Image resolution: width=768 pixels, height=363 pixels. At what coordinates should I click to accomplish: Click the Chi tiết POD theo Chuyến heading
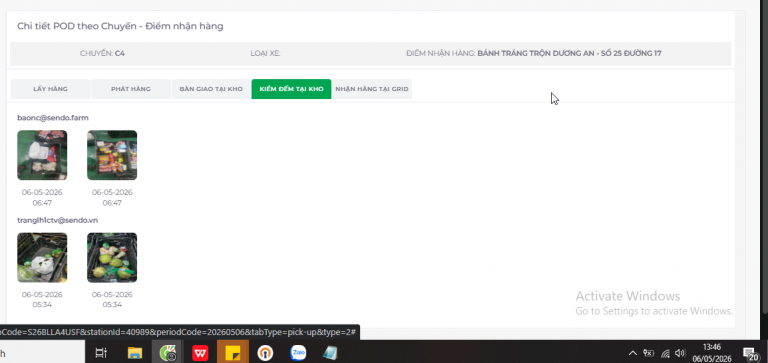tap(120, 26)
